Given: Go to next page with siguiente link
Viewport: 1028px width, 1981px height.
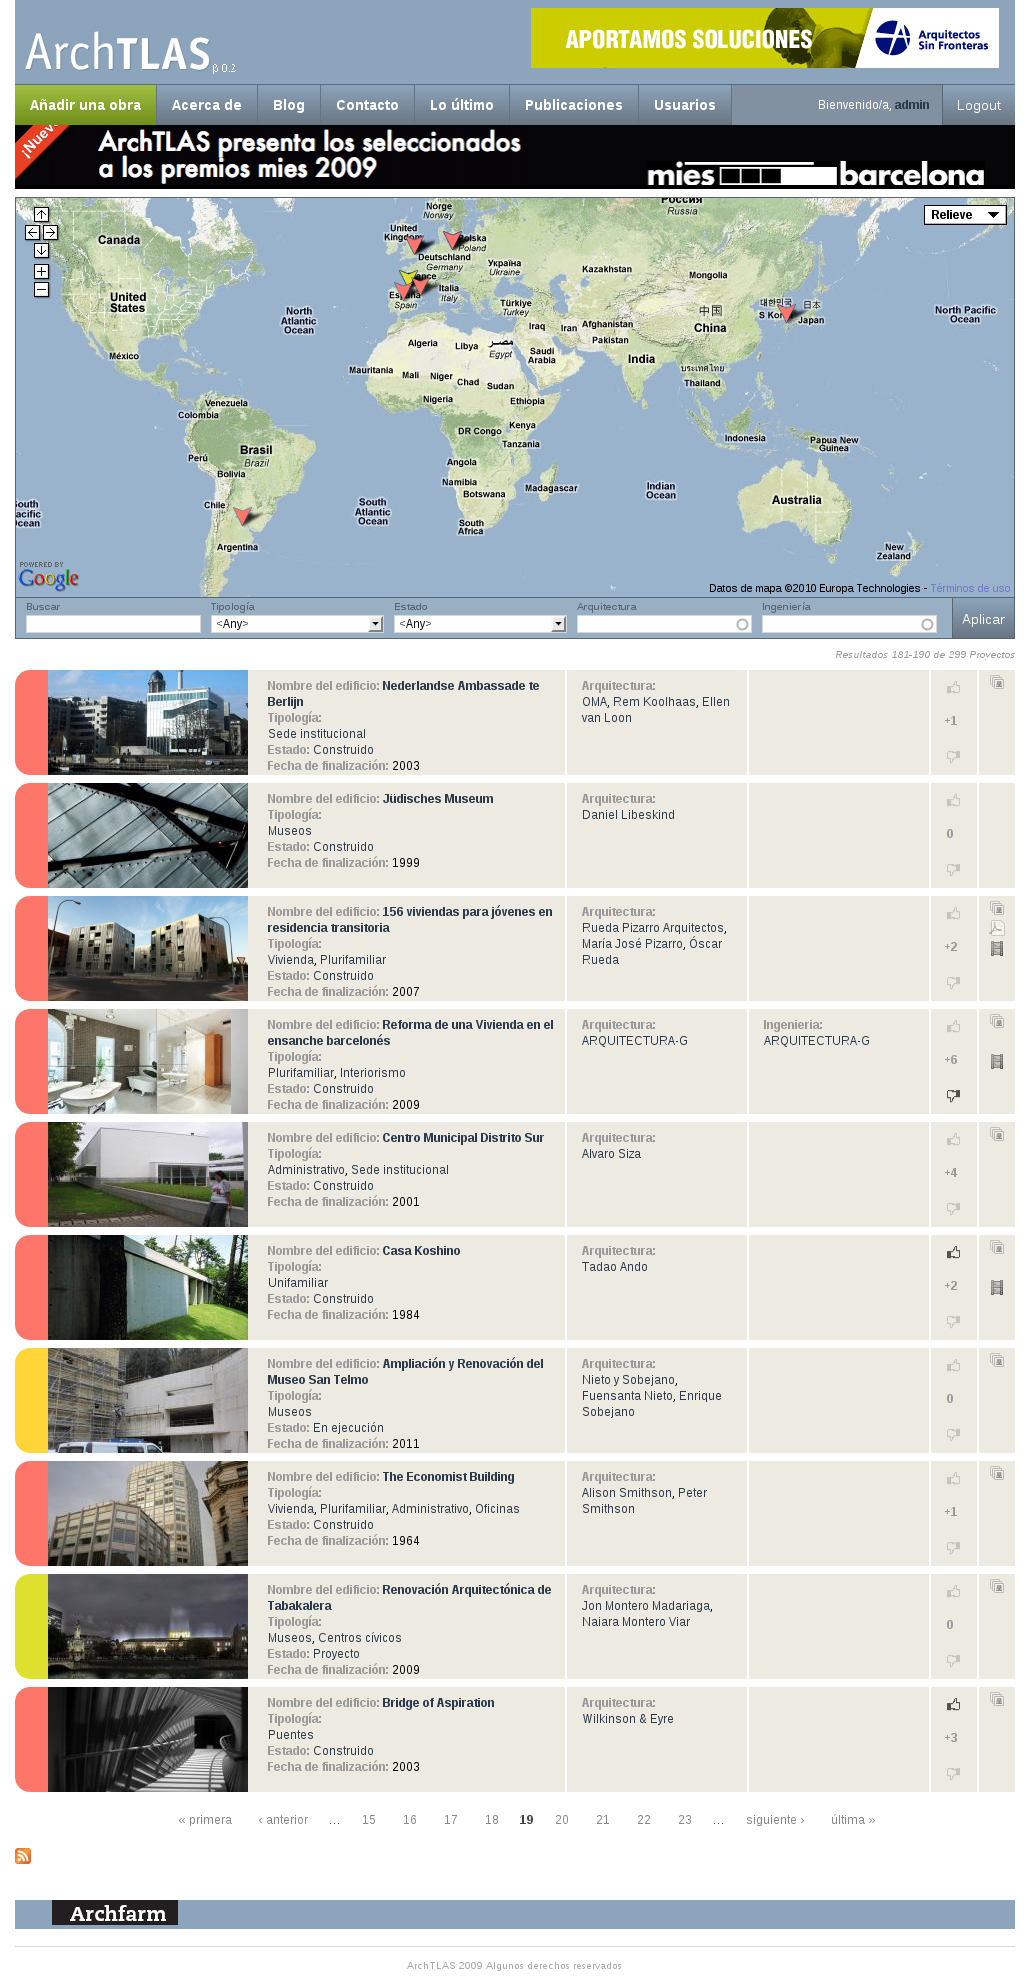Looking at the screenshot, I should tap(774, 1820).
